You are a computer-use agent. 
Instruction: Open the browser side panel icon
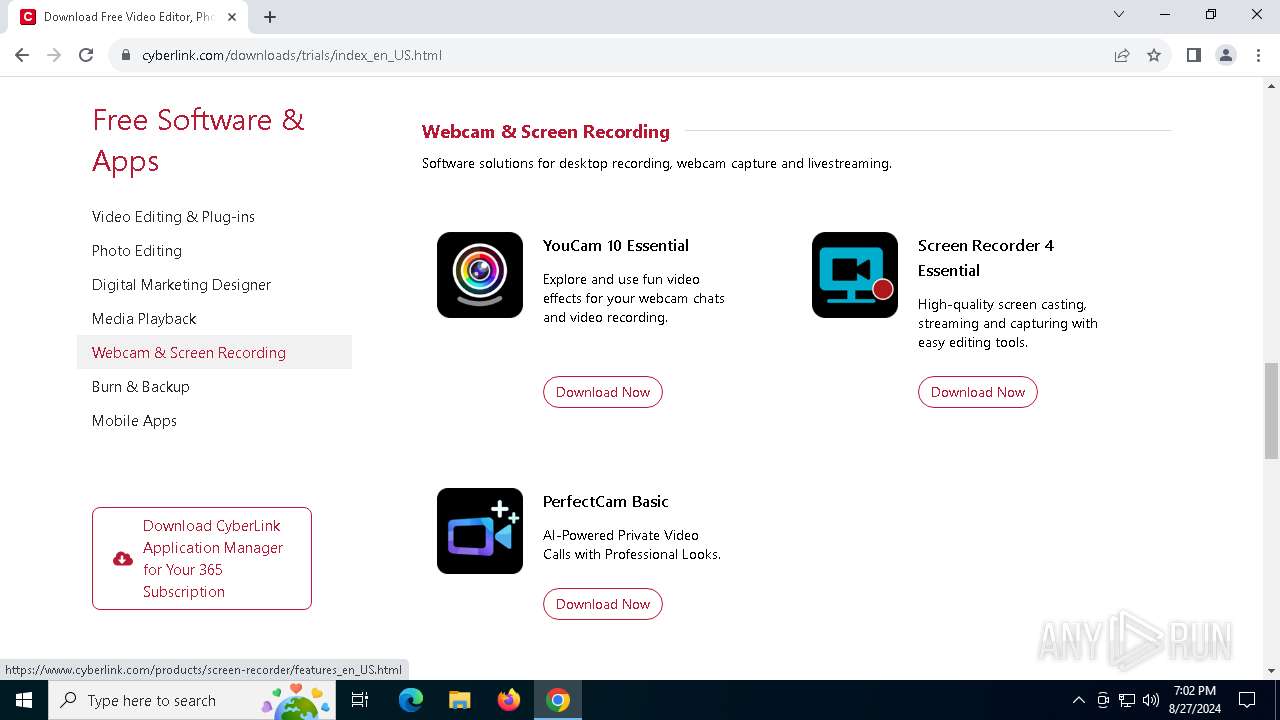[x=1193, y=55]
